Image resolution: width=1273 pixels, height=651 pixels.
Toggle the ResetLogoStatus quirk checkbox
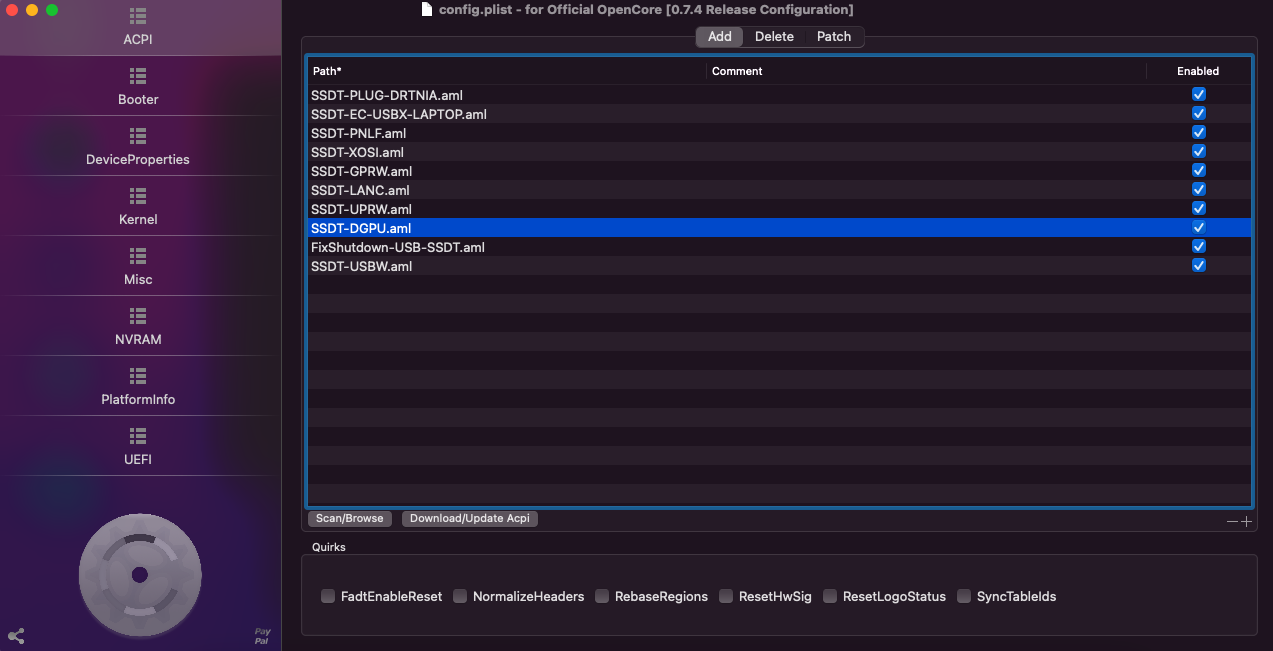[830, 596]
